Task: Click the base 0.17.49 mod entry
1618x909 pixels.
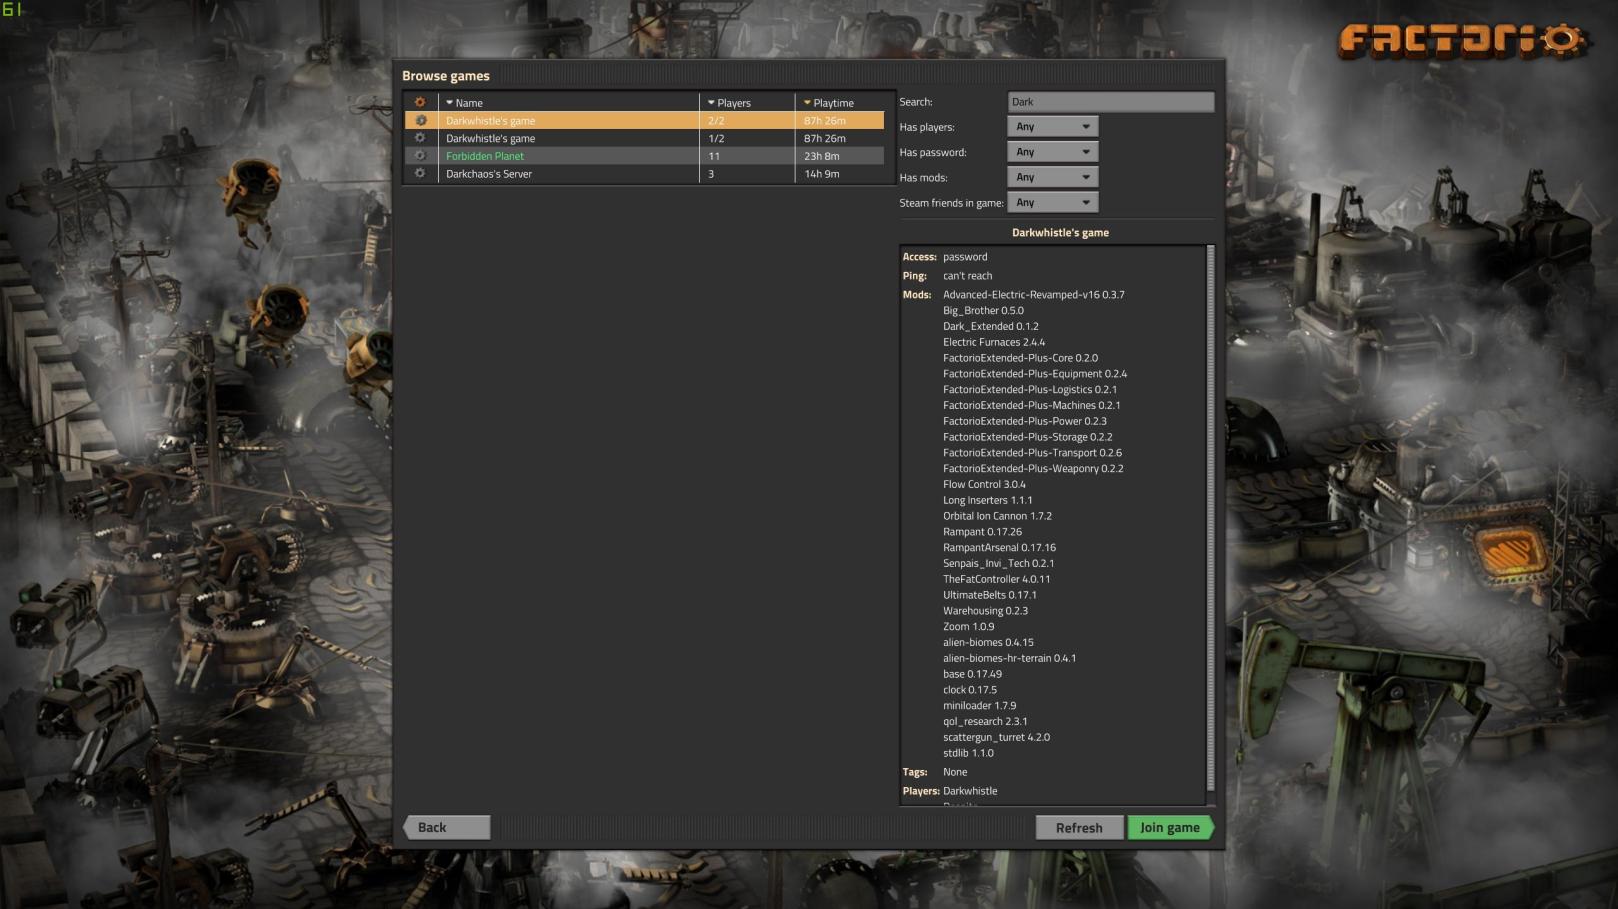Action: coord(972,674)
